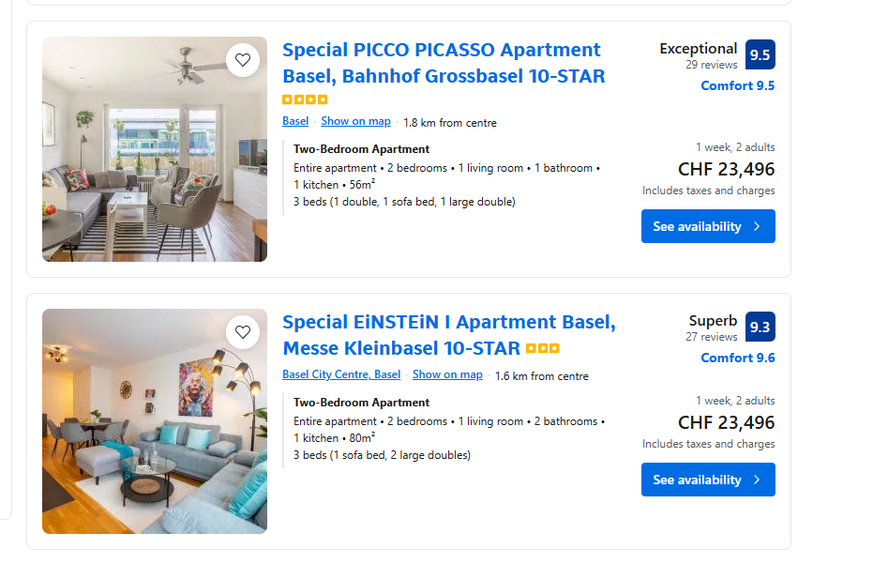Show EiNSTEiN apartment on map

[447, 375]
